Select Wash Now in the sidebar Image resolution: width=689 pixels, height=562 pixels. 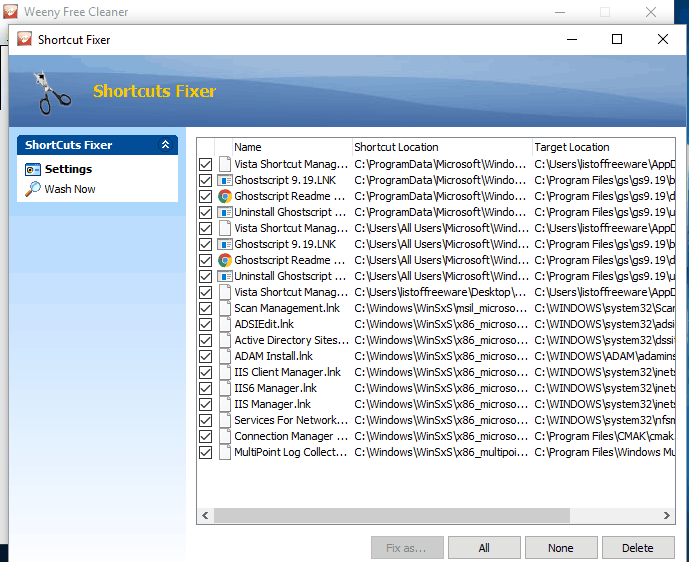coord(70,189)
